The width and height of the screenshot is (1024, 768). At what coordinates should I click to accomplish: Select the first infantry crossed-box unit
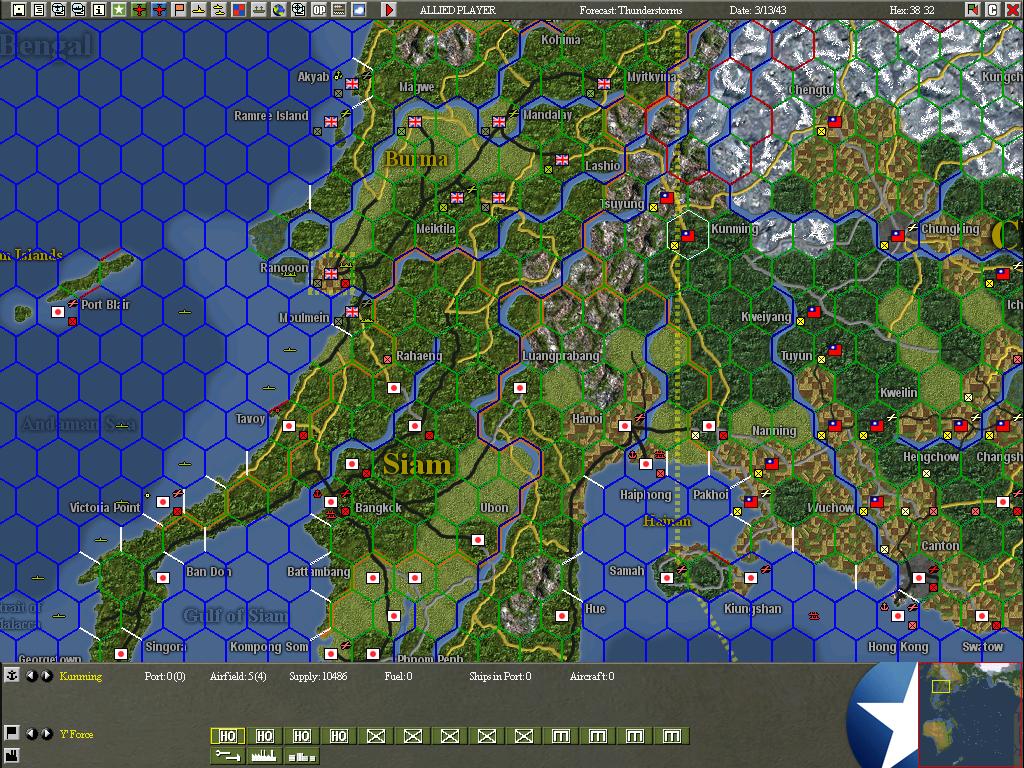click(376, 736)
